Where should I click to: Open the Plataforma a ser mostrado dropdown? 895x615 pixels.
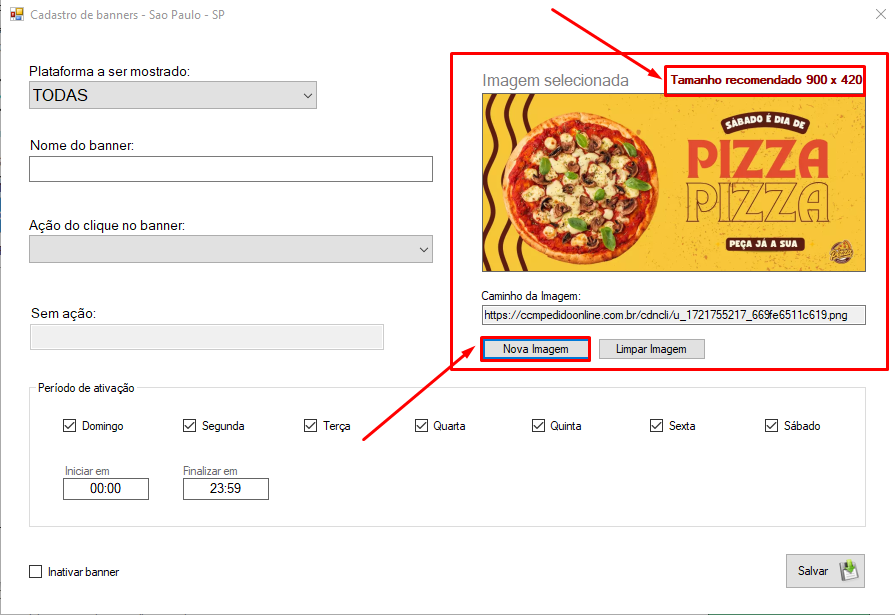tap(173, 95)
